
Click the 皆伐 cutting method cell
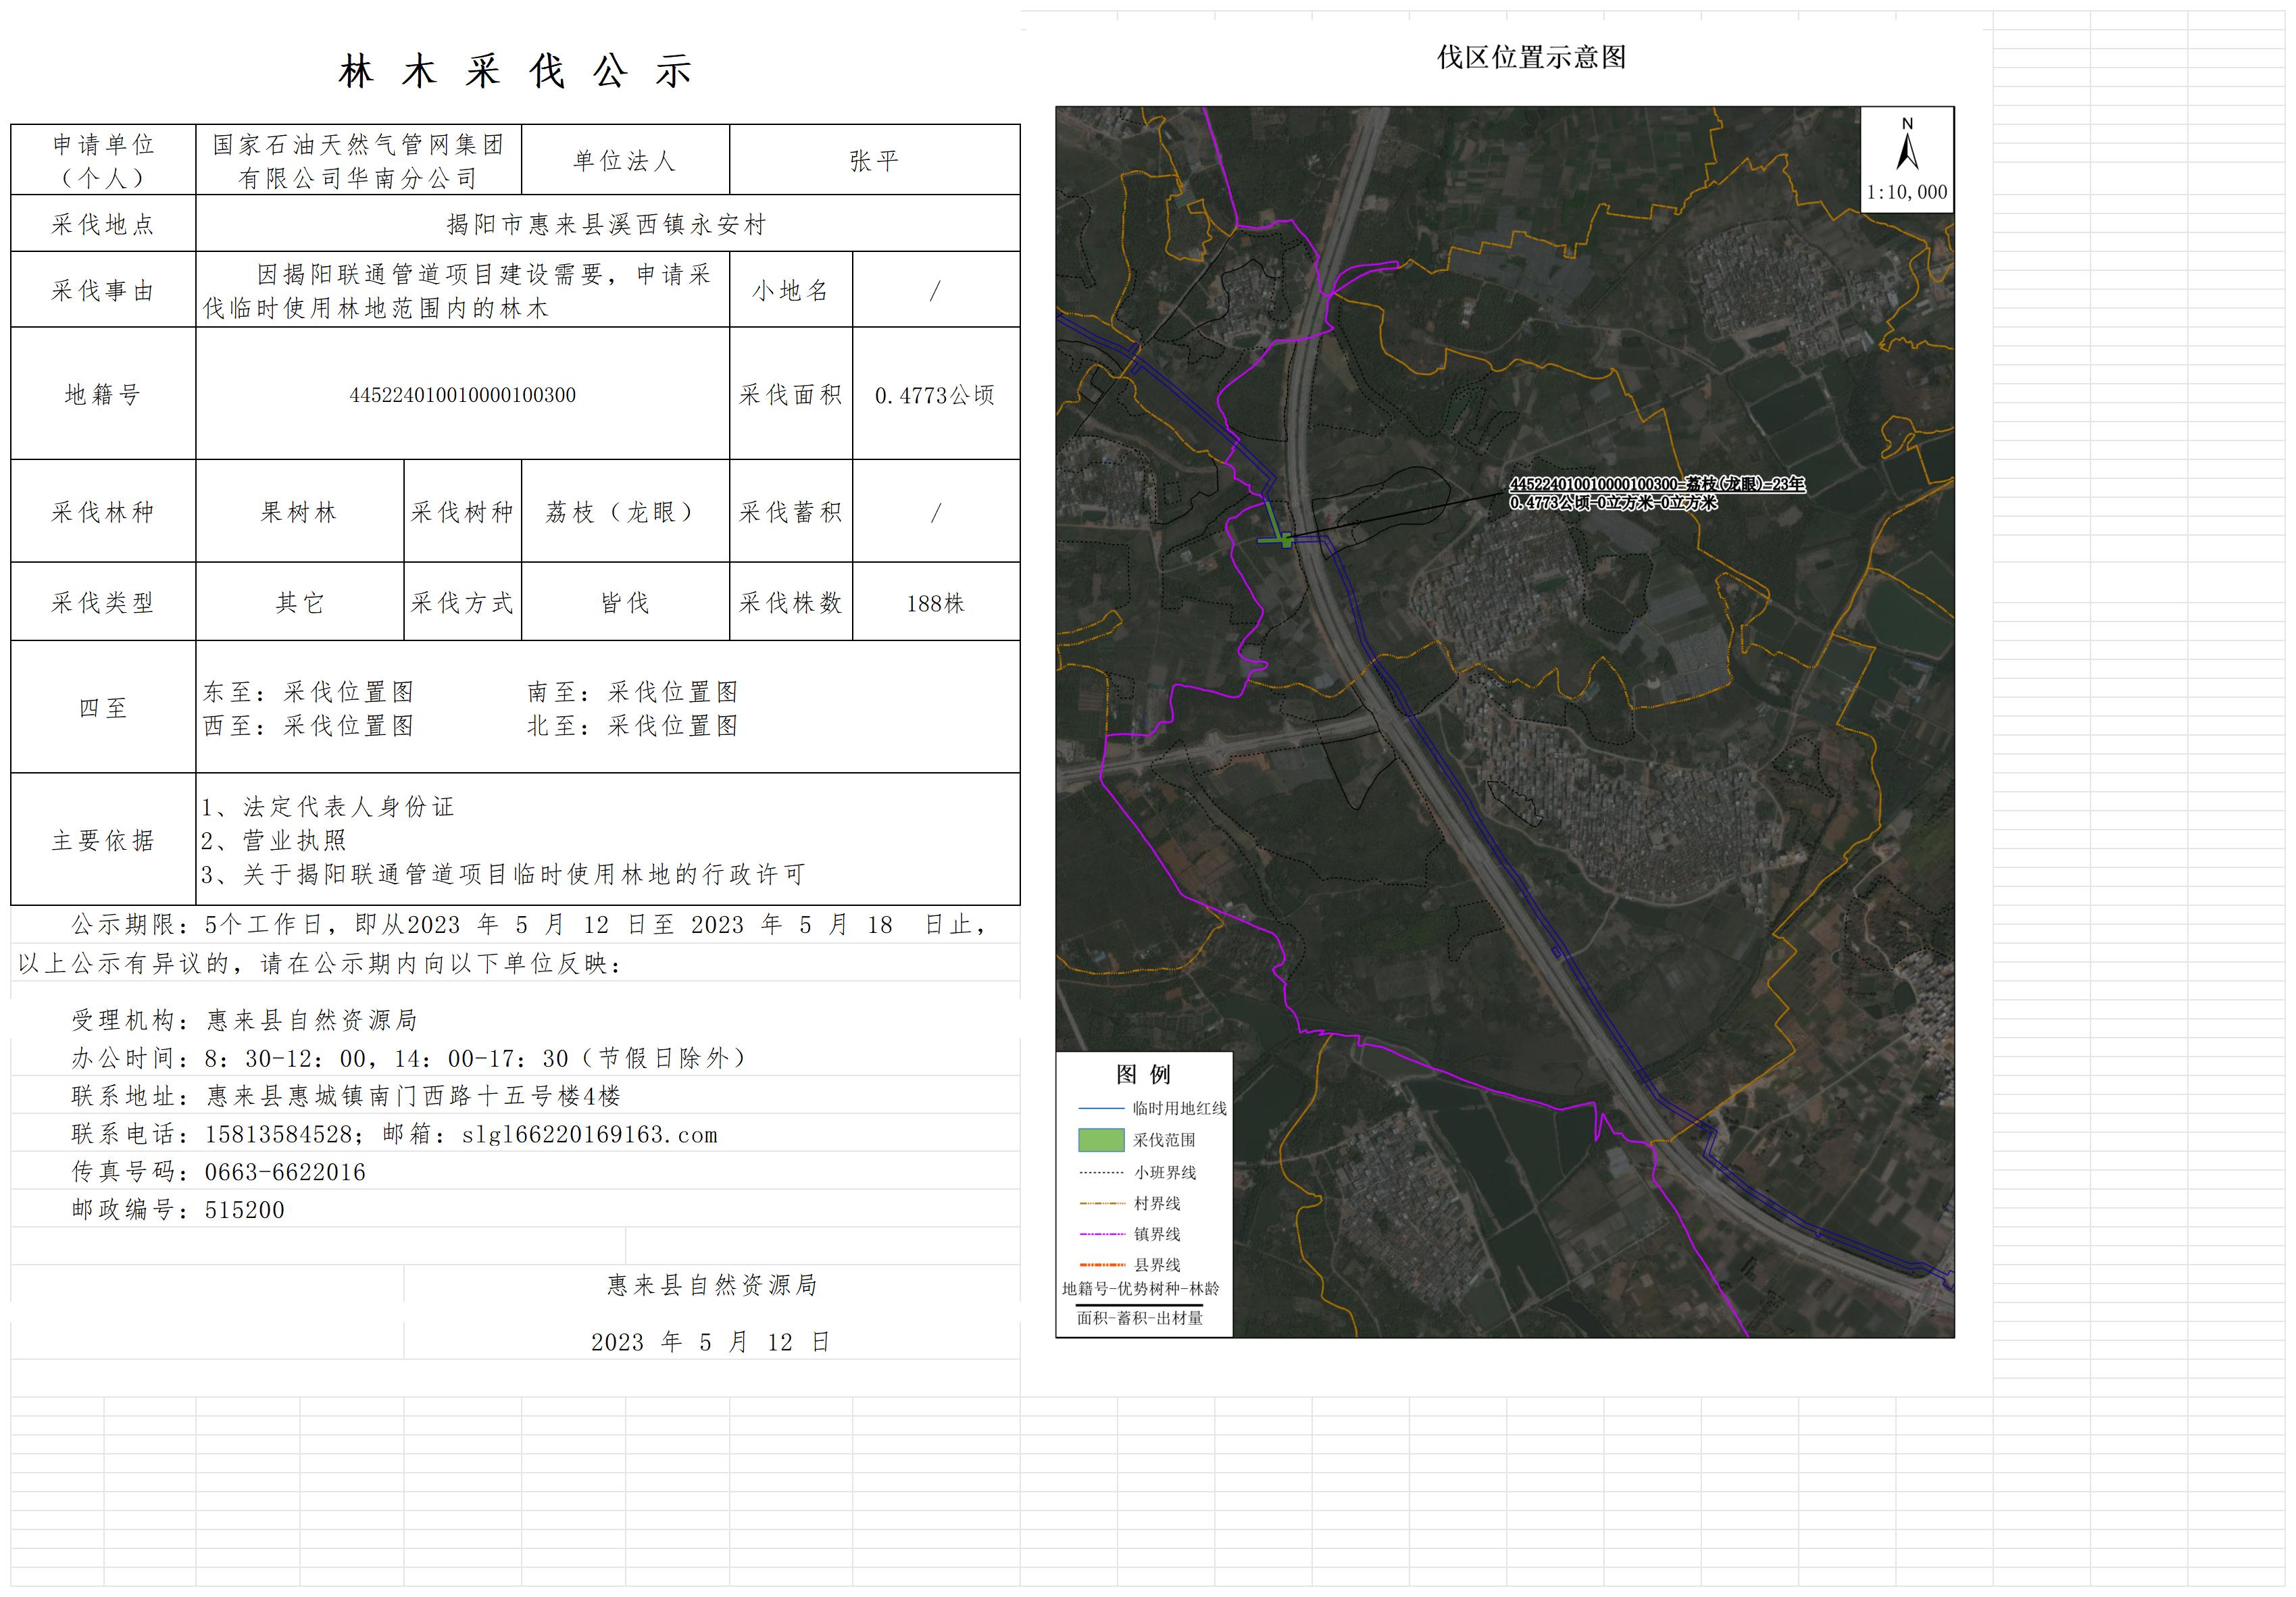pyautogui.click(x=624, y=603)
